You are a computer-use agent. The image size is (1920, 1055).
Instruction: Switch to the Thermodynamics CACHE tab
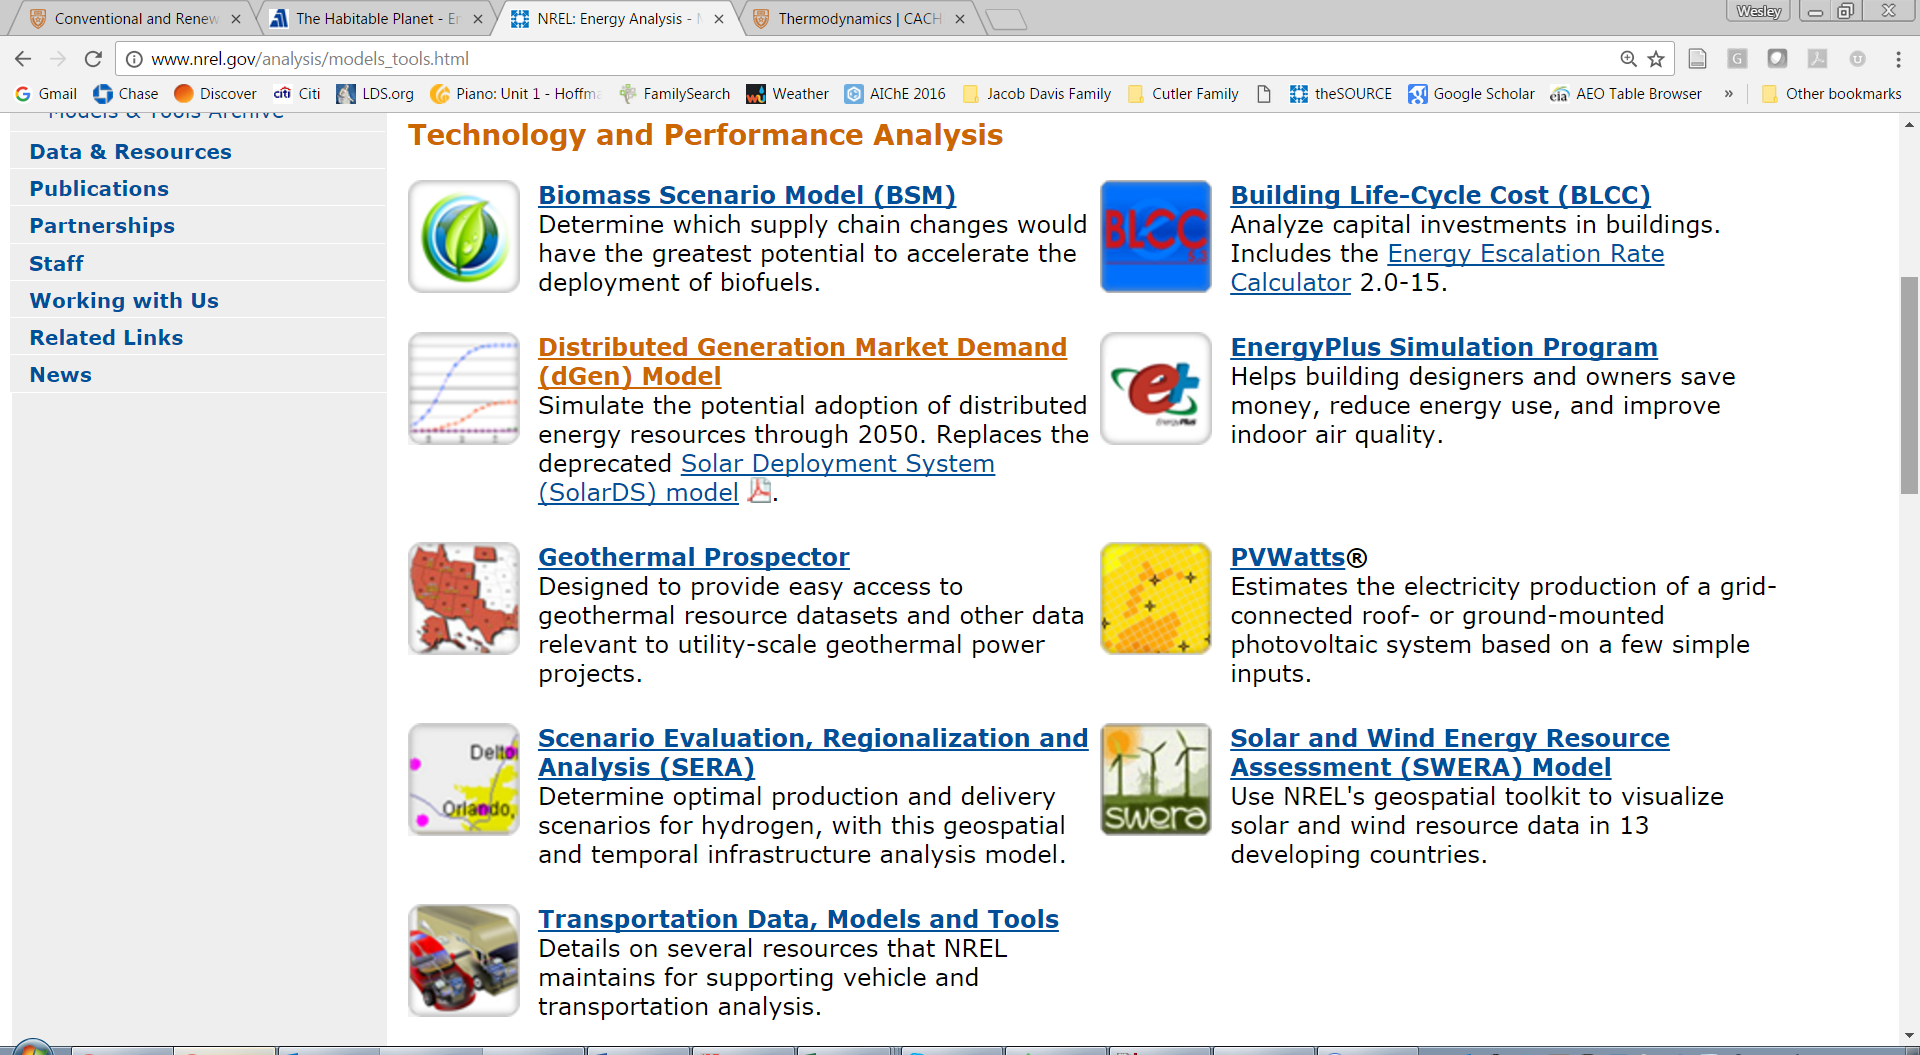click(859, 19)
